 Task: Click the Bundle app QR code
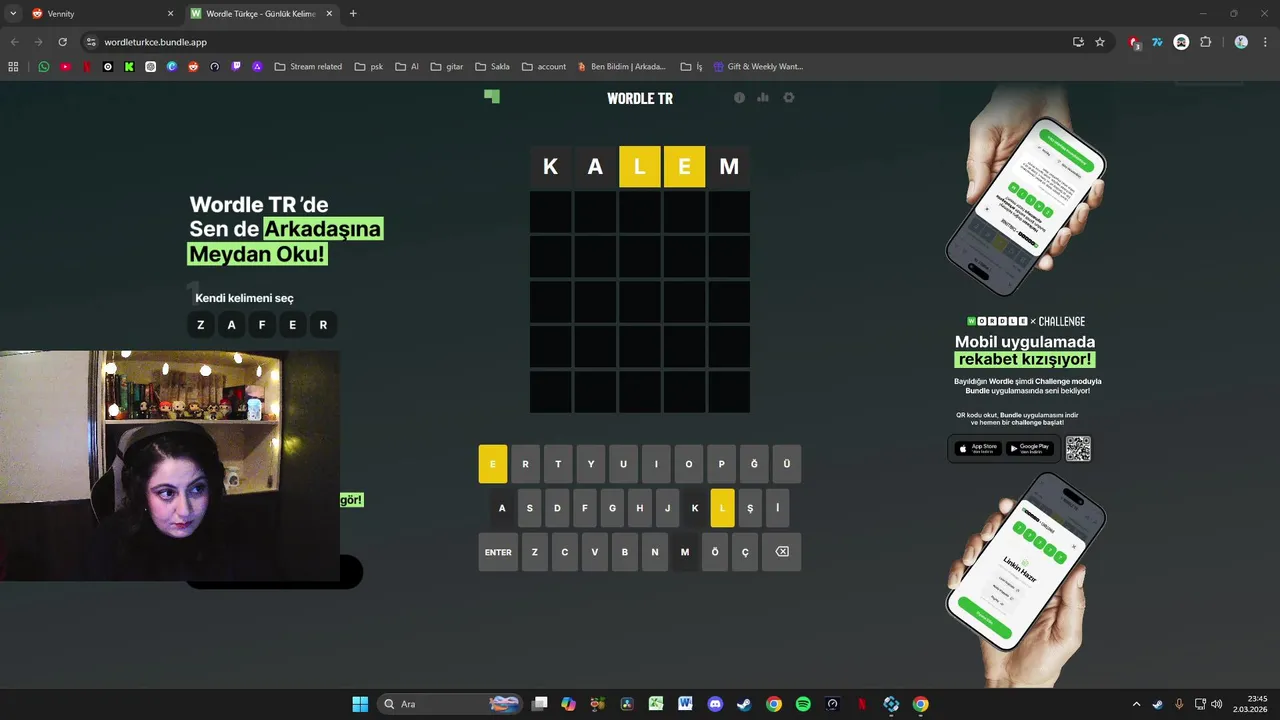(1078, 449)
